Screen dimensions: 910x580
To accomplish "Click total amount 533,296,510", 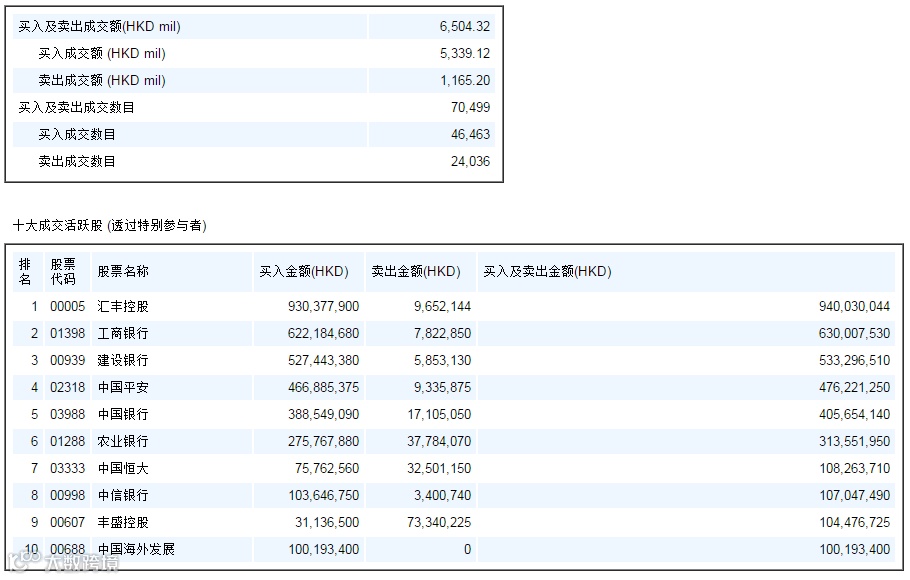I will (854, 361).
